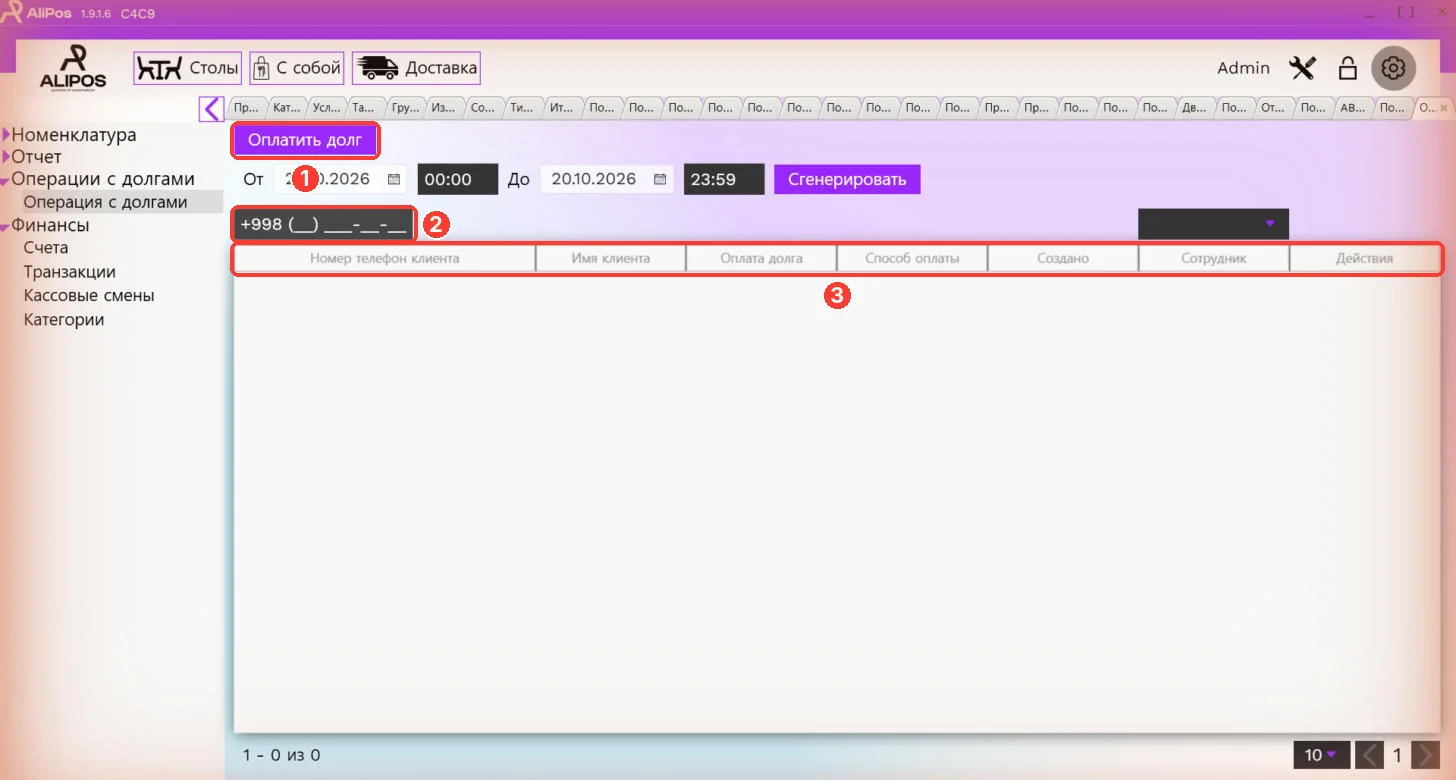This screenshot has width=1456, height=780.
Task: Click the Номер телефон клиента column header
Action: coord(385,258)
